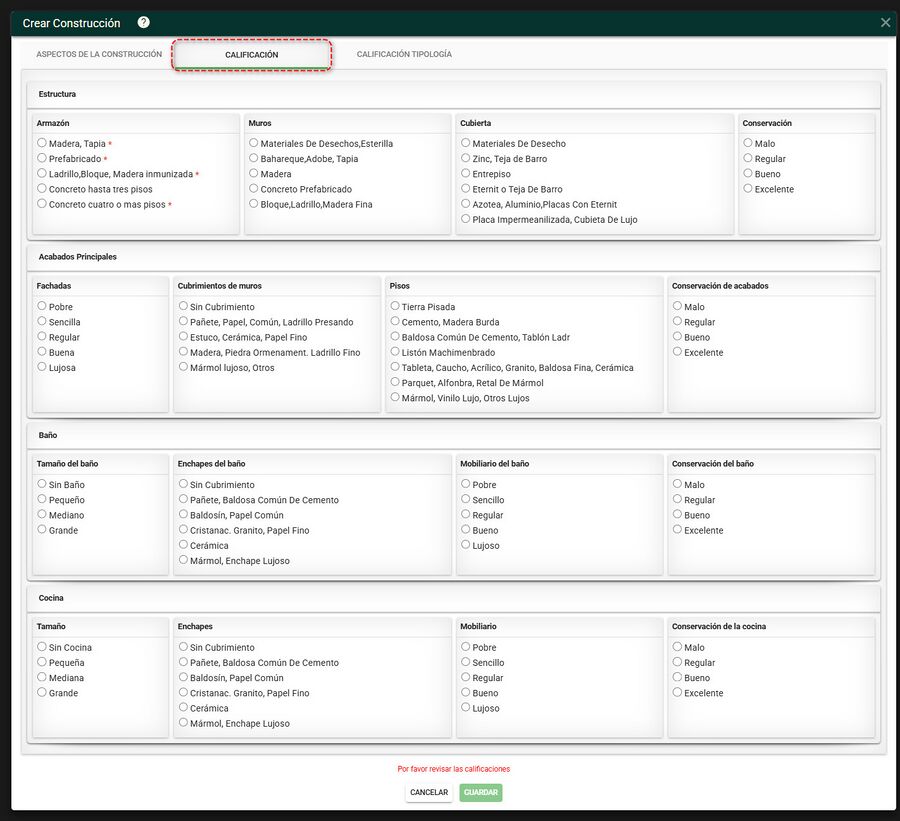
Task: Pick Listón Machimenbrado for Pisos
Action: click(395, 351)
